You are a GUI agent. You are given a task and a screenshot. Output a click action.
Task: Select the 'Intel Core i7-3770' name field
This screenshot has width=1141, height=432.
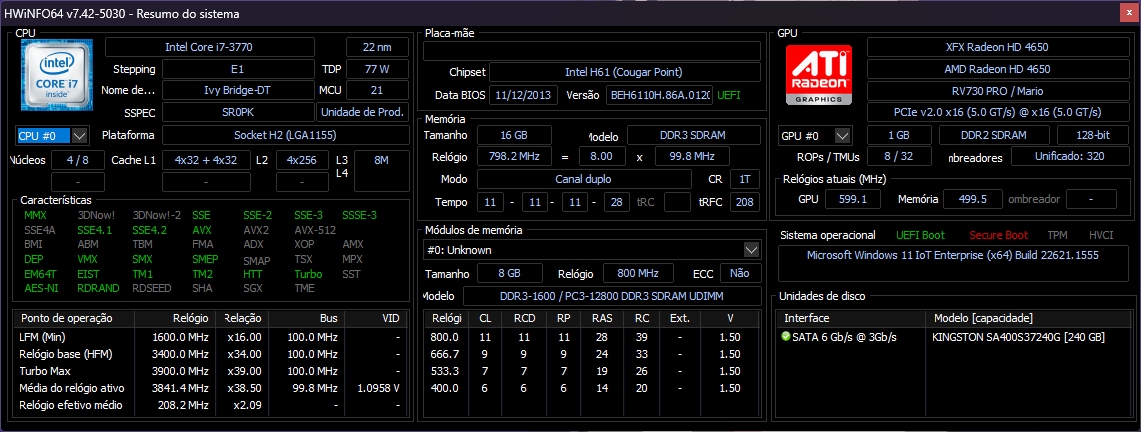[x=210, y=47]
